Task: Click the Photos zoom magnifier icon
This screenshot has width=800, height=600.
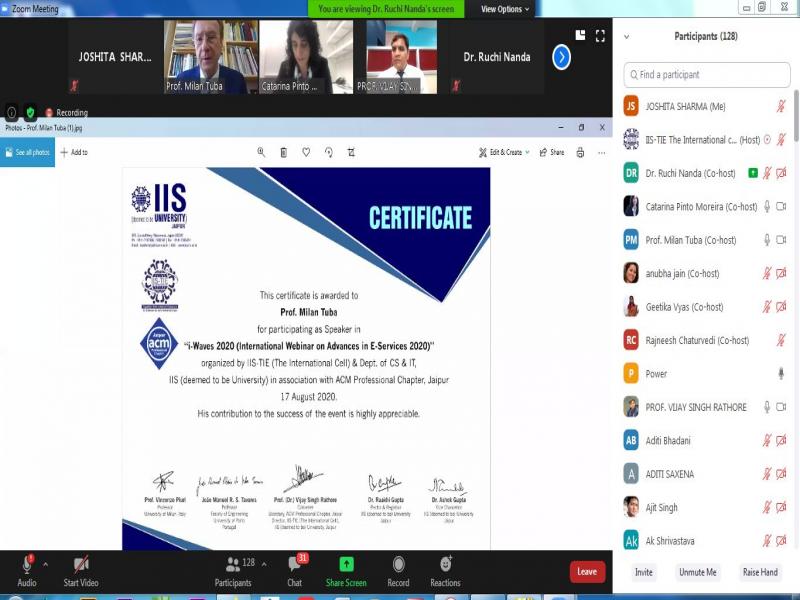Action: 261,152
